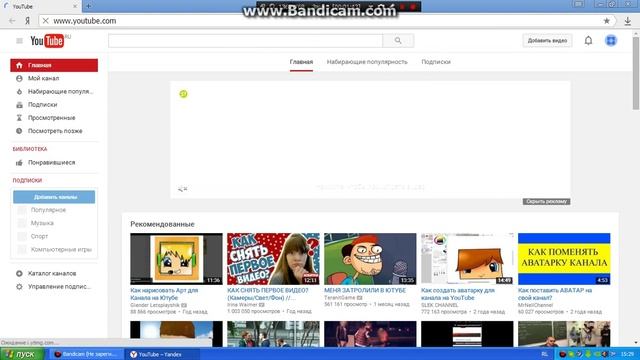Switch to Набирающие популярность tab

point(367,62)
